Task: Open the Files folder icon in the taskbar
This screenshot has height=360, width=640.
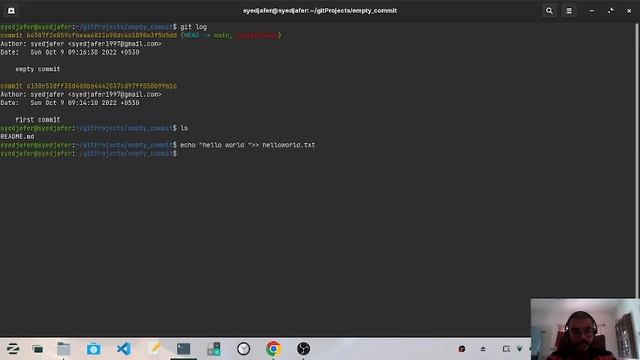Action: pyautogui.click(x=64, y=349)
